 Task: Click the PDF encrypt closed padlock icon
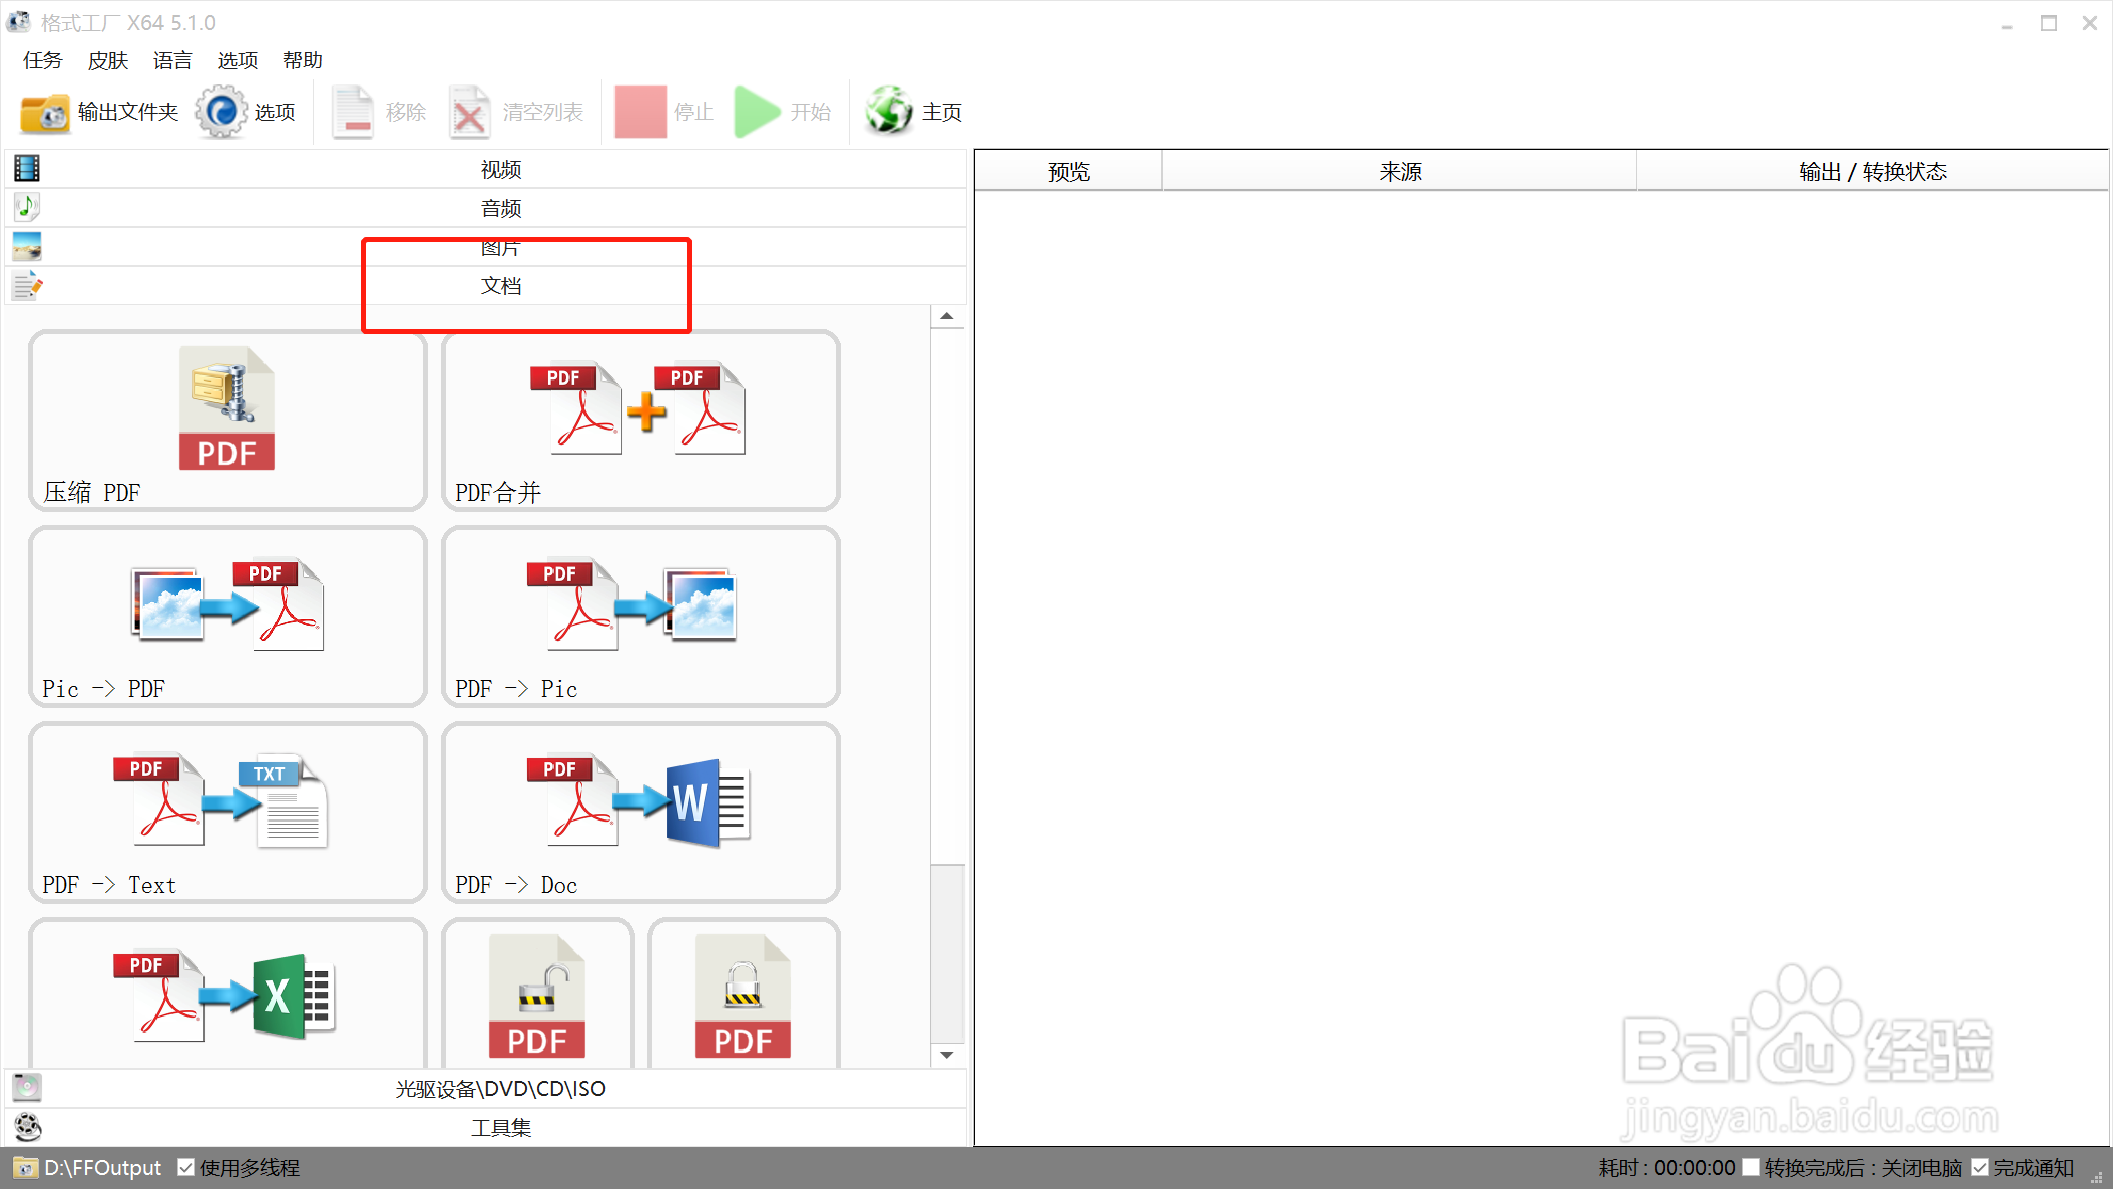743,995
